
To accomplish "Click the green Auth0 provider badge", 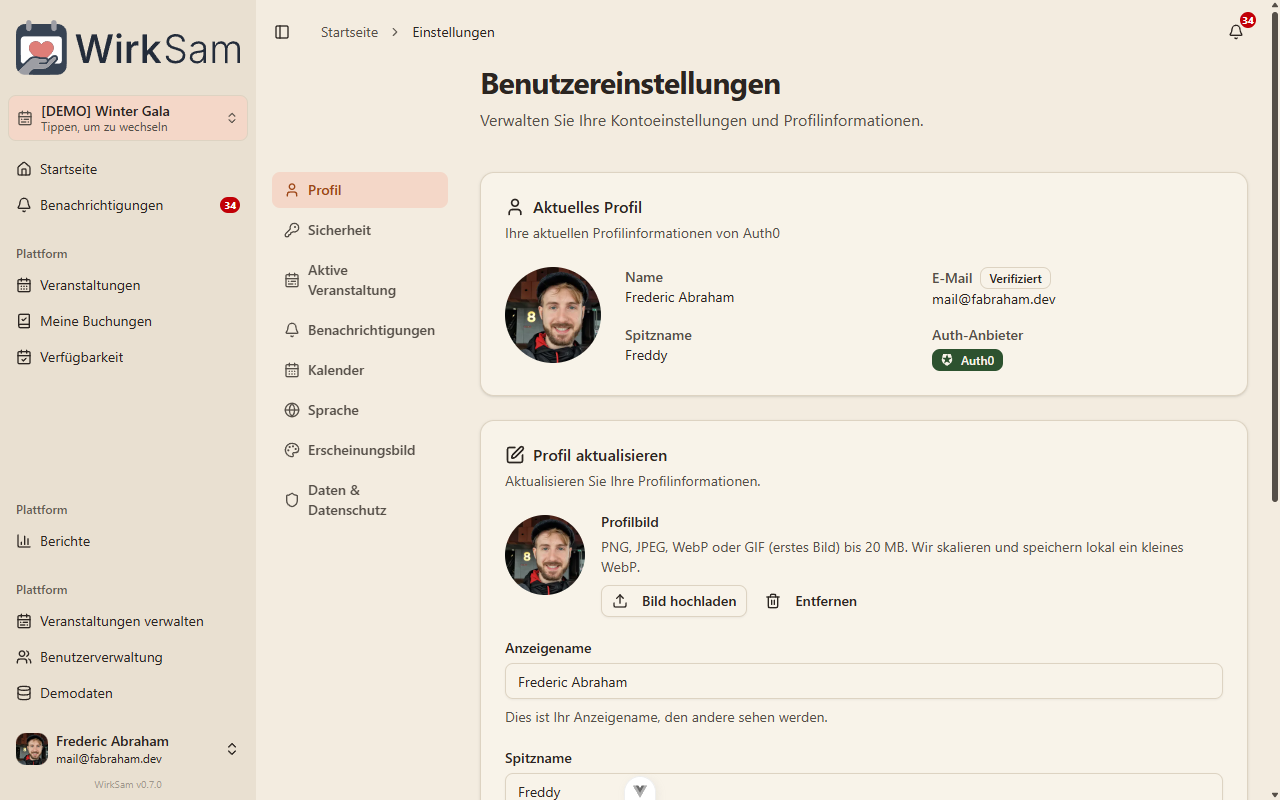I will pyautogui.click(x=967, y=360).
